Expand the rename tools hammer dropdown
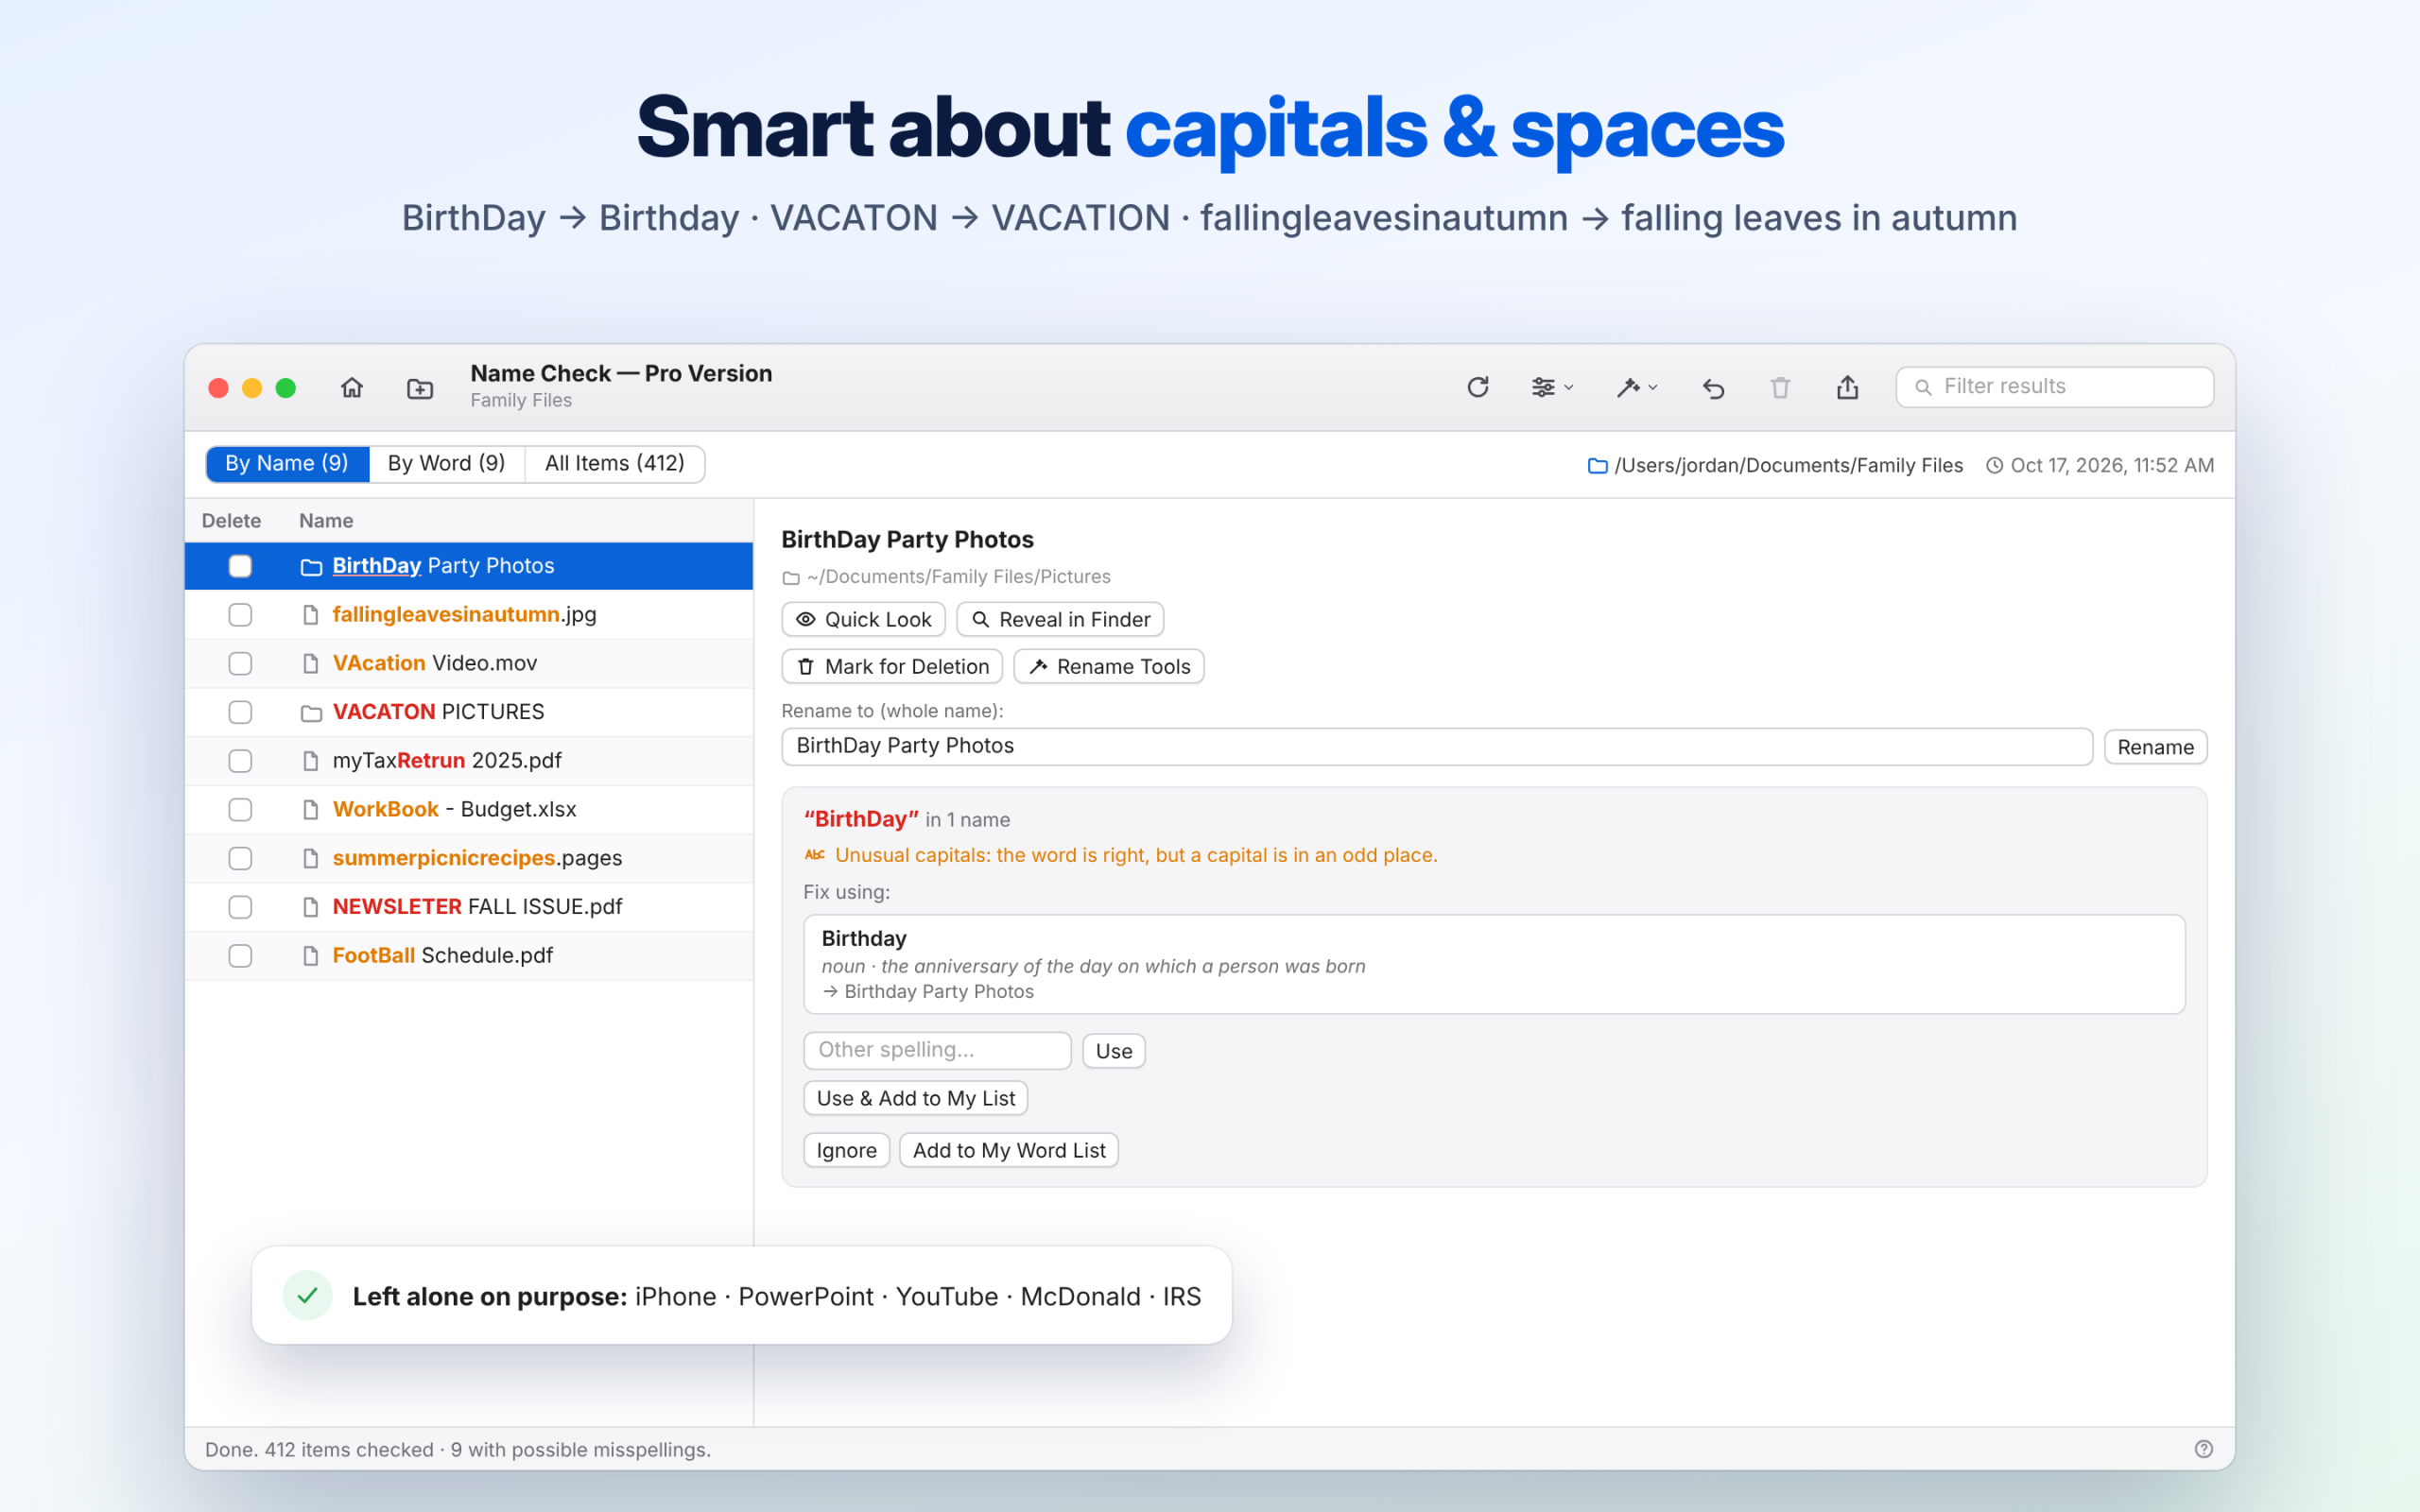Screen dimensions: 2420x1512 coord(1637,387)
